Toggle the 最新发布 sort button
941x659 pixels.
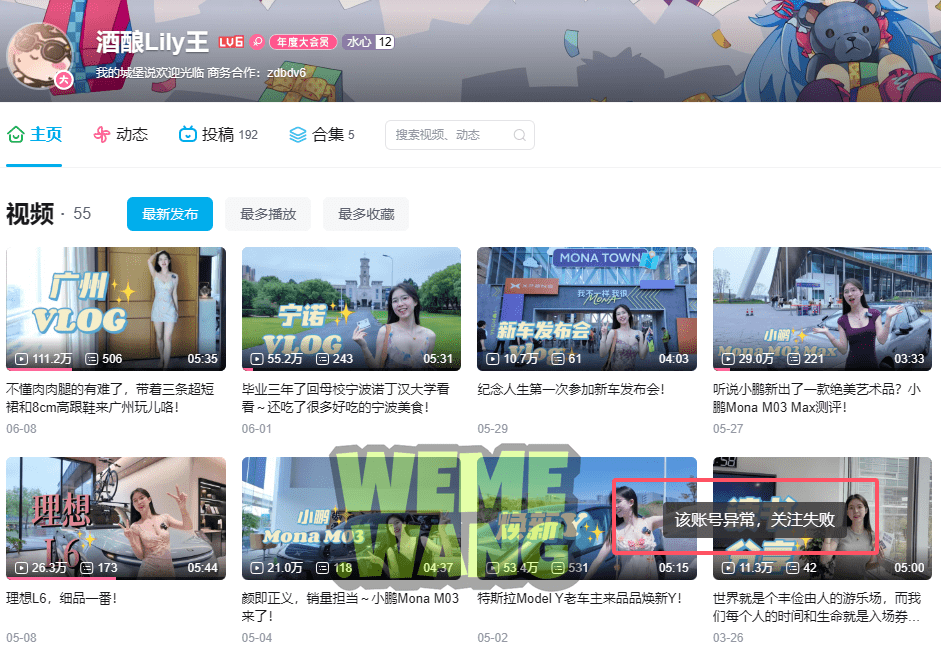(x=169, y=214)
